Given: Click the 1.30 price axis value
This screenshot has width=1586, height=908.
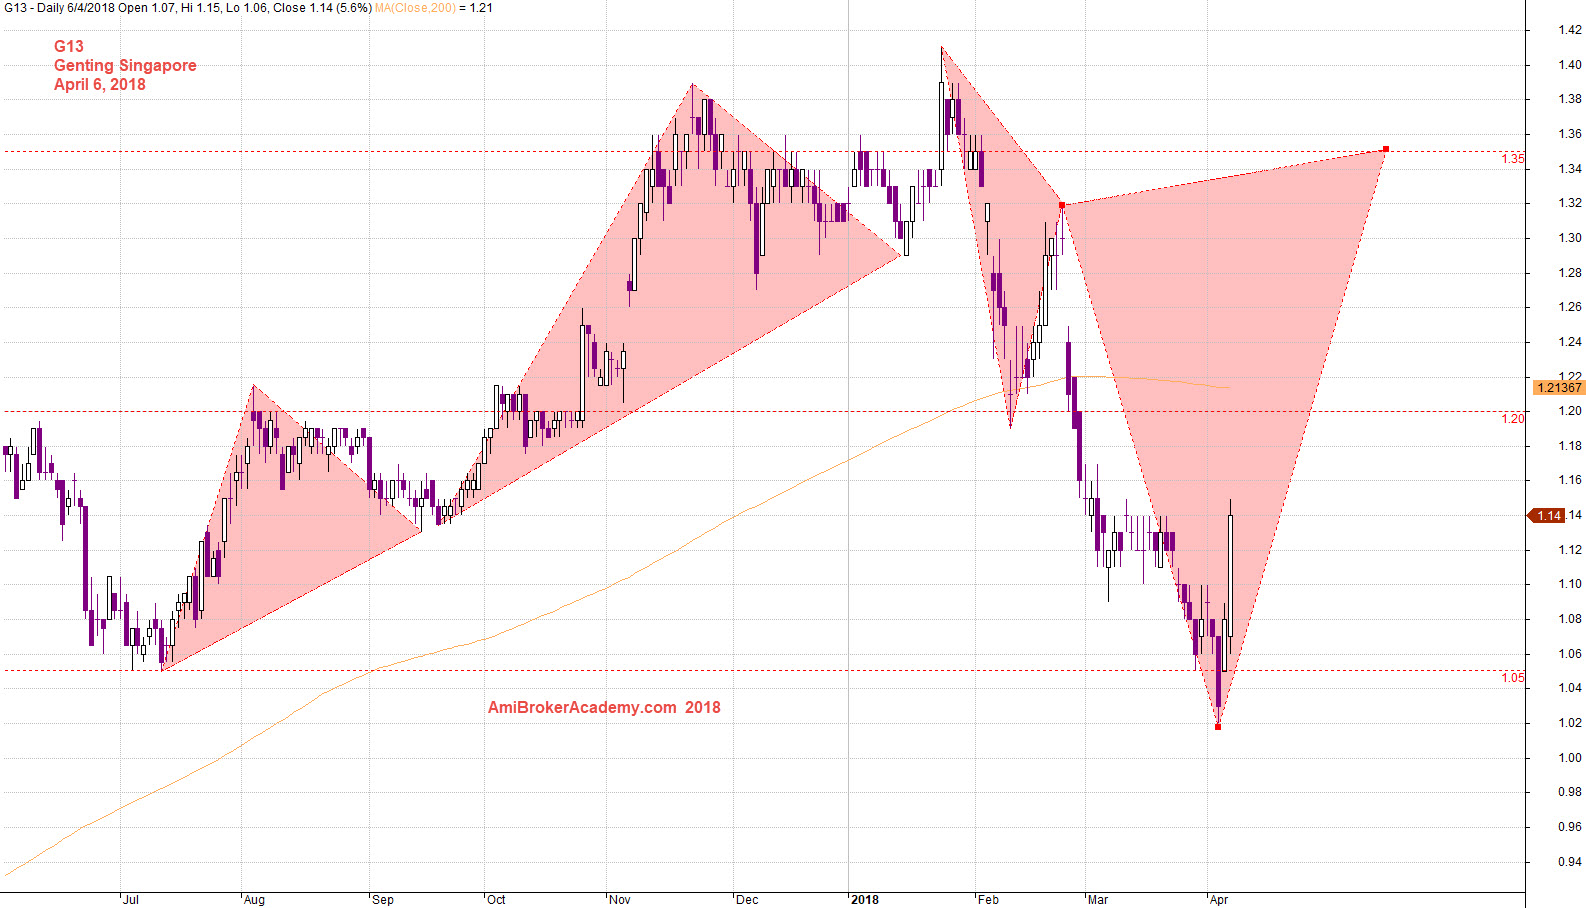Looking at the screenshot, I should coord(1570,238).
